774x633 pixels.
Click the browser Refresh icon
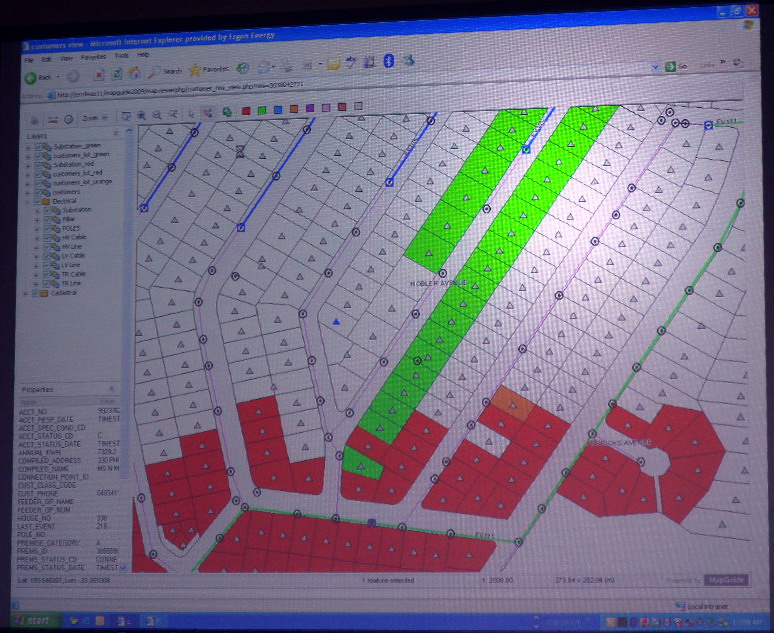(x=116, y=74)
